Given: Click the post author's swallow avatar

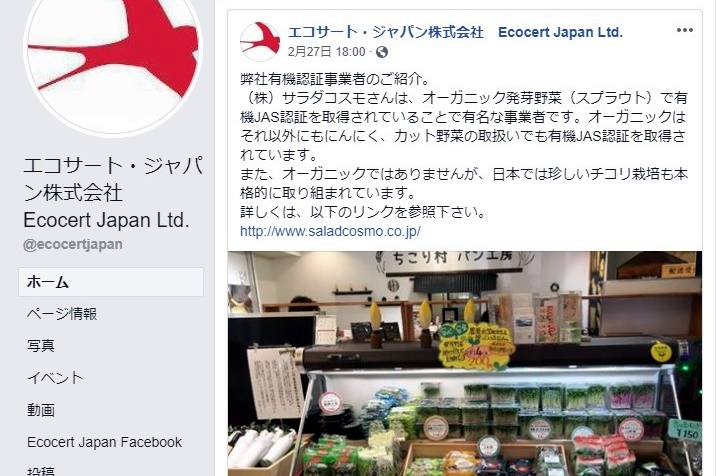Looking at the screenshot, I should coord(260,42).
